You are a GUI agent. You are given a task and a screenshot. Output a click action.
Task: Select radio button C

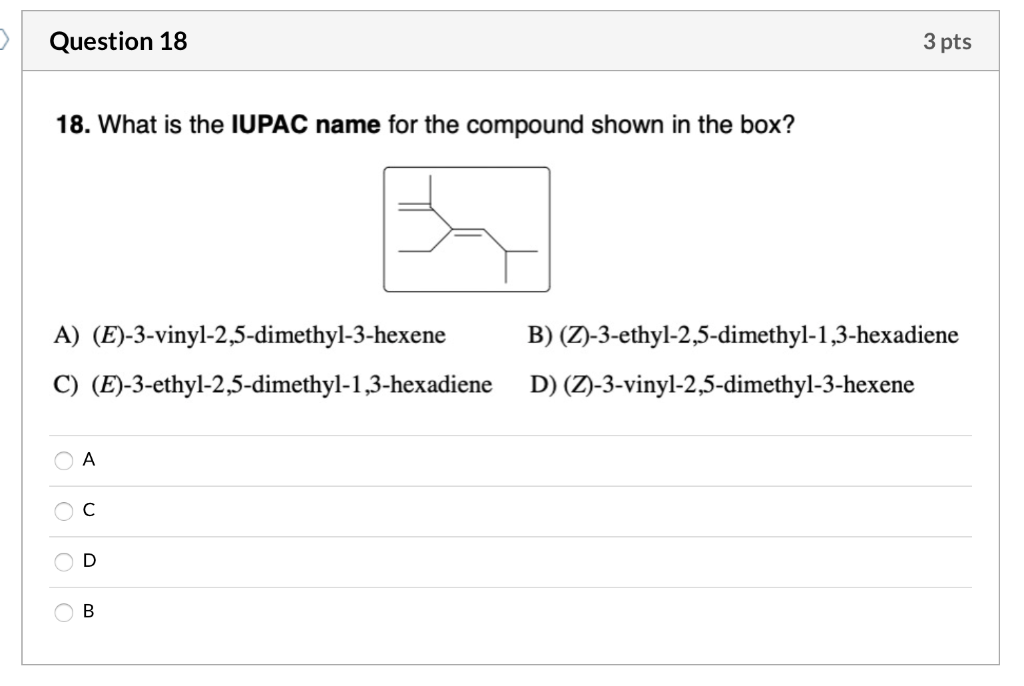pos(62,511)
